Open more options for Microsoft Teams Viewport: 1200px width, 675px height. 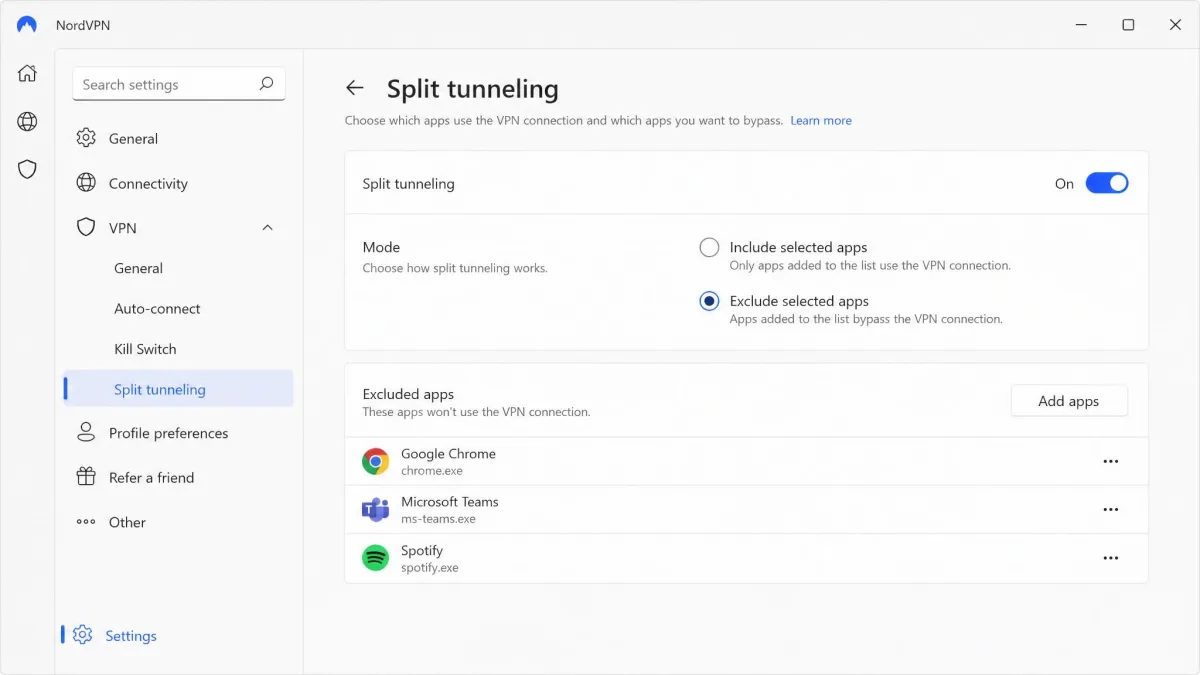(1110, 509)
